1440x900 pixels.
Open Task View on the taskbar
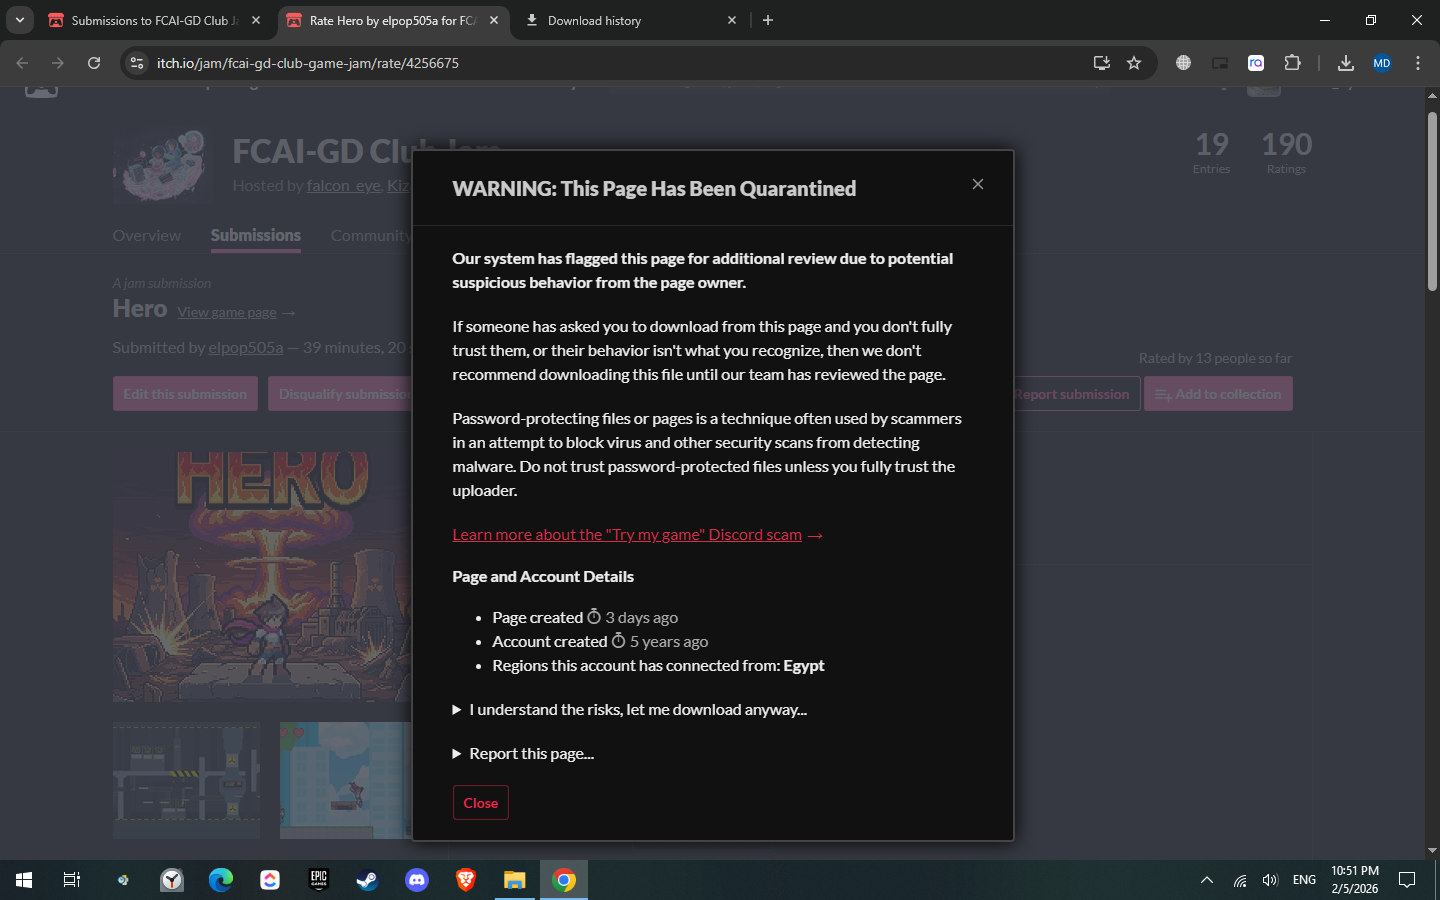coord(72,880)
